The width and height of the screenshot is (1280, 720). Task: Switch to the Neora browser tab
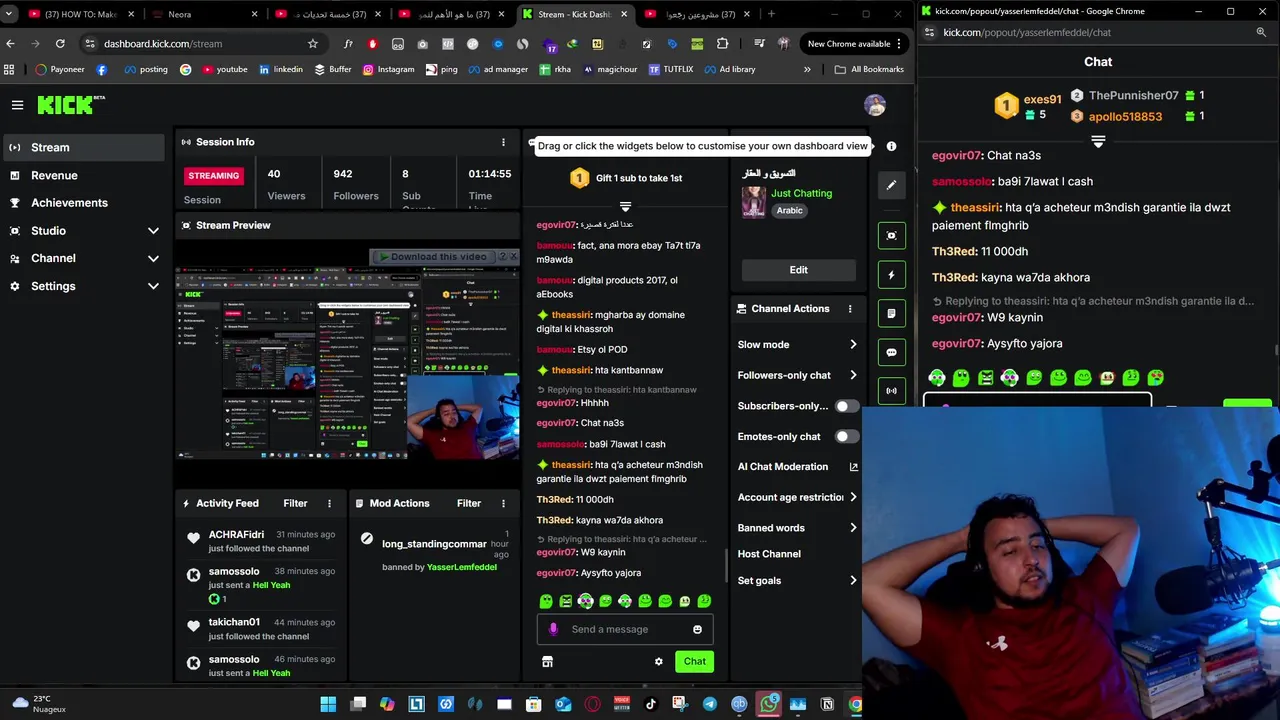tap(205, 14)
